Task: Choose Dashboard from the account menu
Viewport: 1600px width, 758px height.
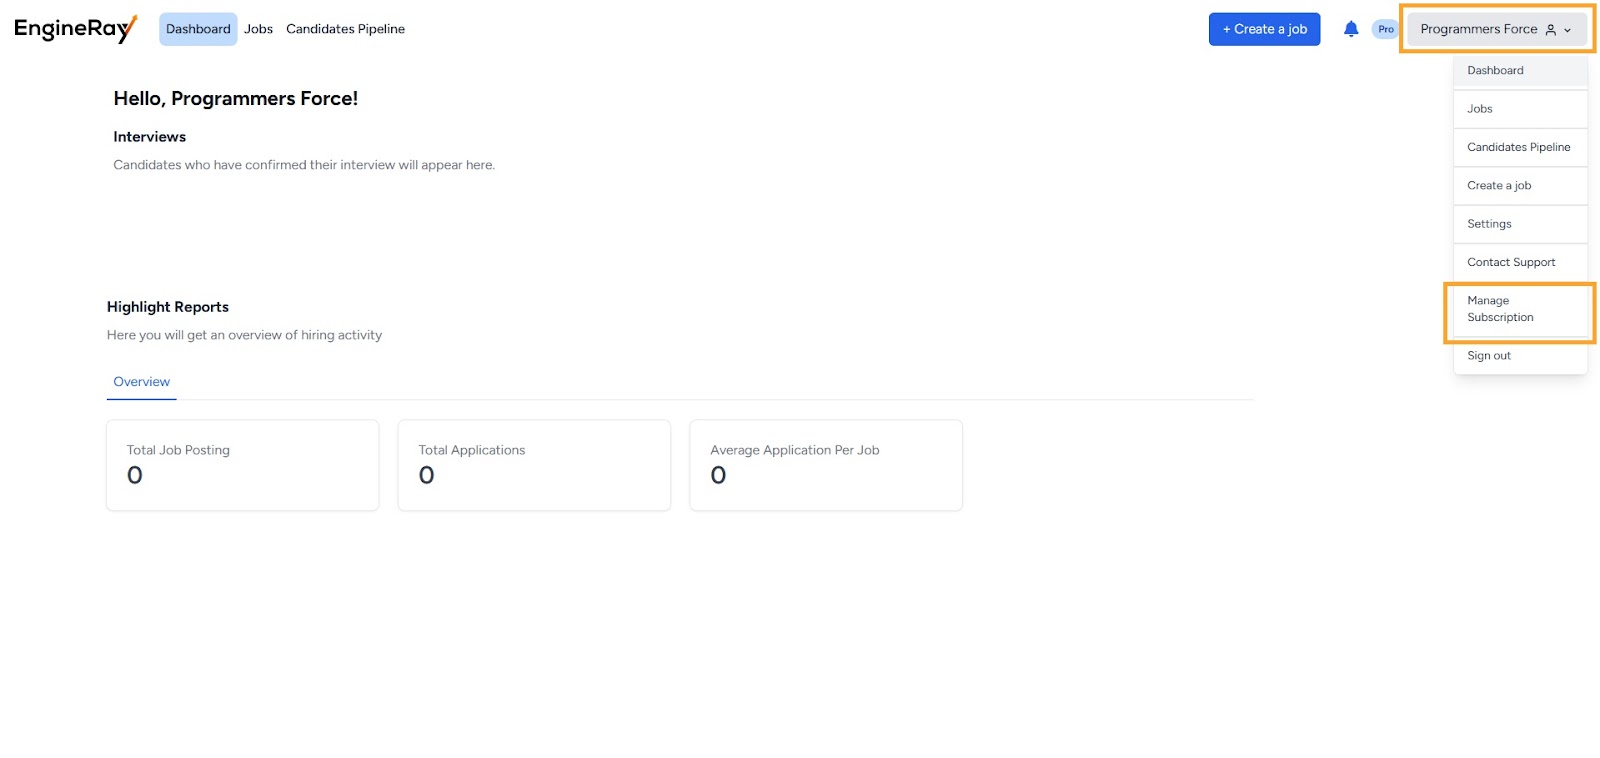Action: (x=1520, y=71)
